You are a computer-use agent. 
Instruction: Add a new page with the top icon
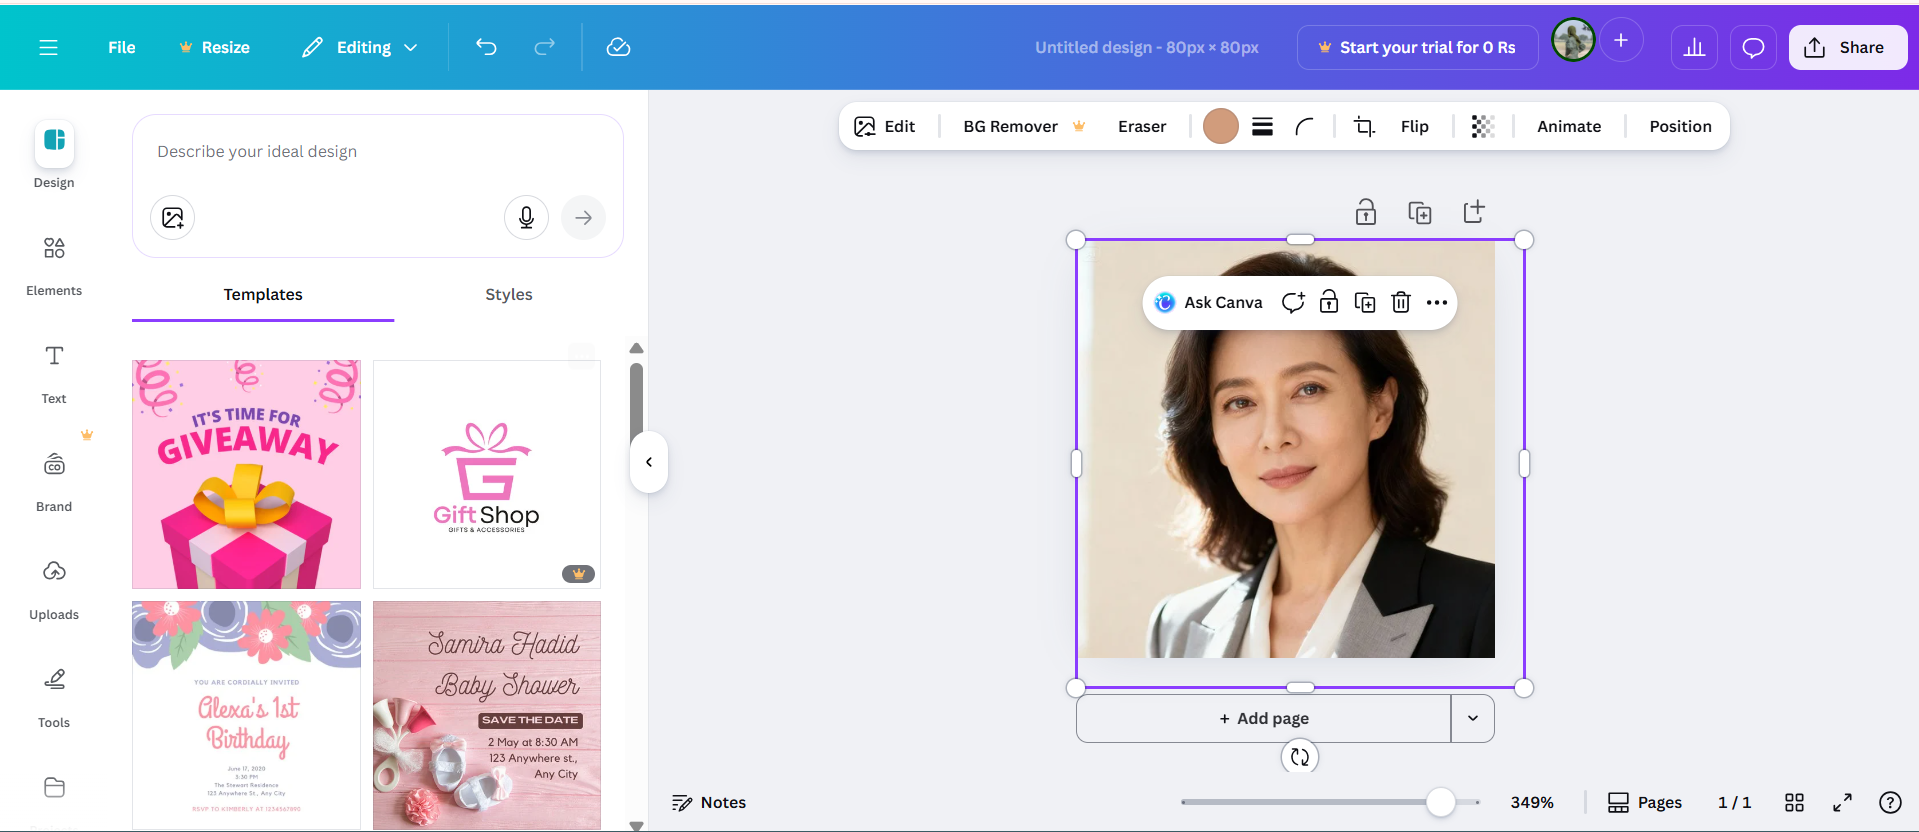[x=1474, y=212]
